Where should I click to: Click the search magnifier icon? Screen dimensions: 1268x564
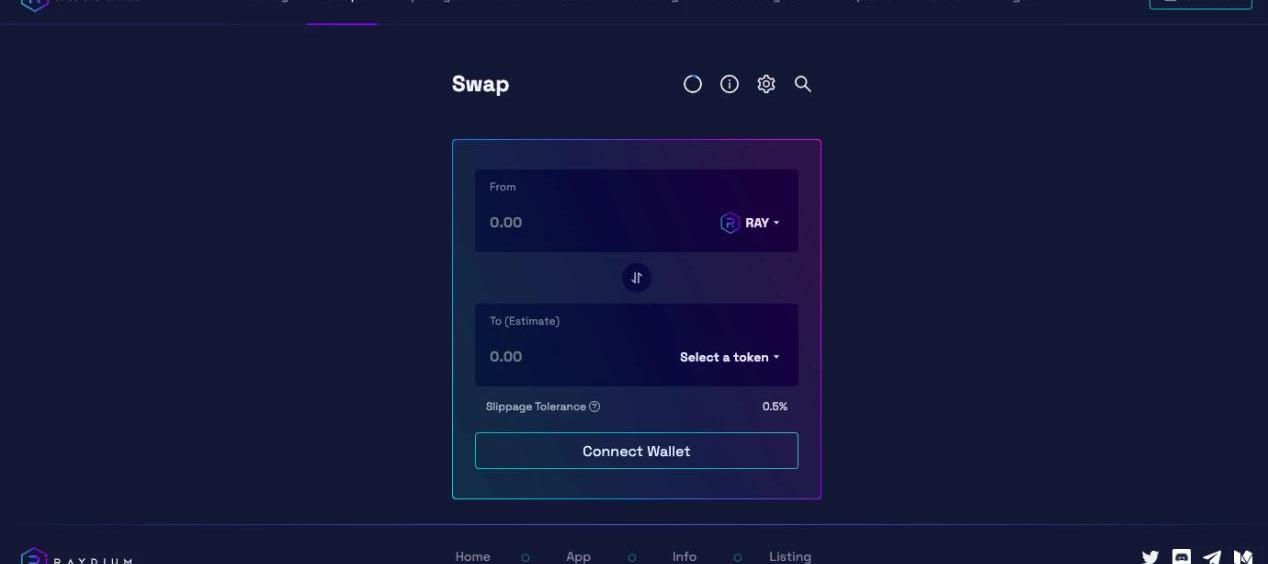pos(803,84)
